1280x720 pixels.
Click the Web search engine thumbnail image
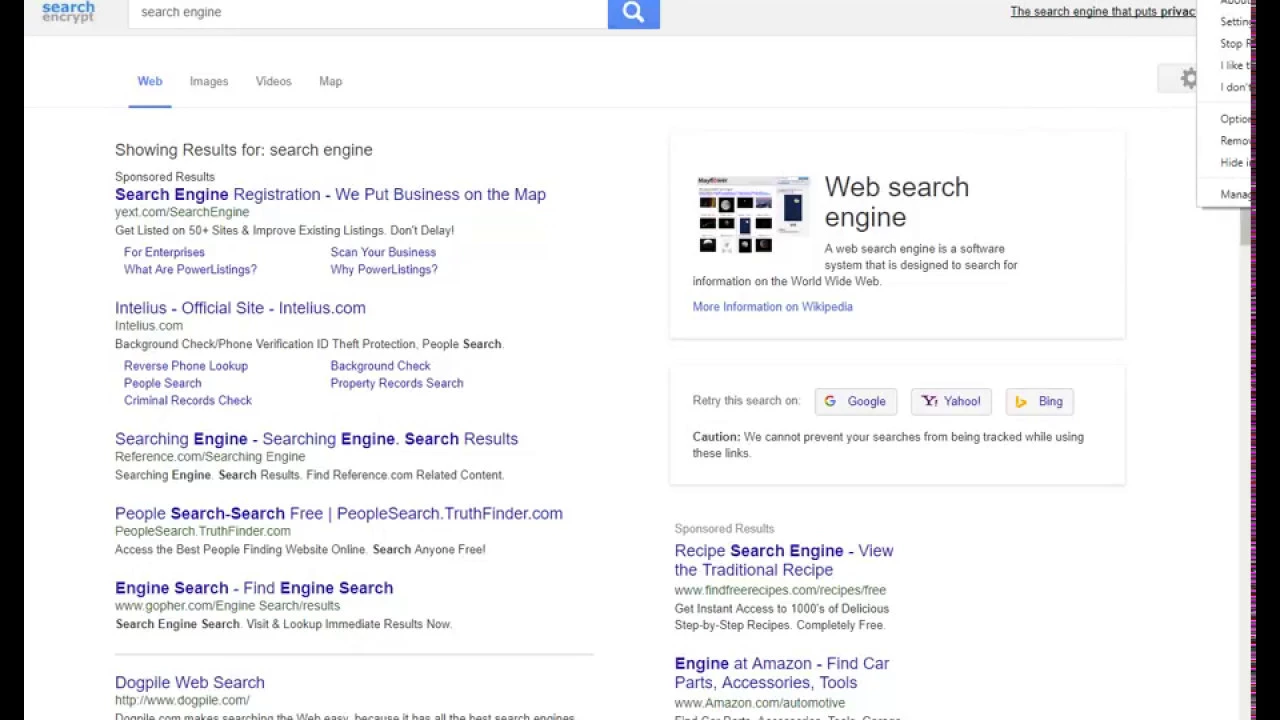pos(753,215)
